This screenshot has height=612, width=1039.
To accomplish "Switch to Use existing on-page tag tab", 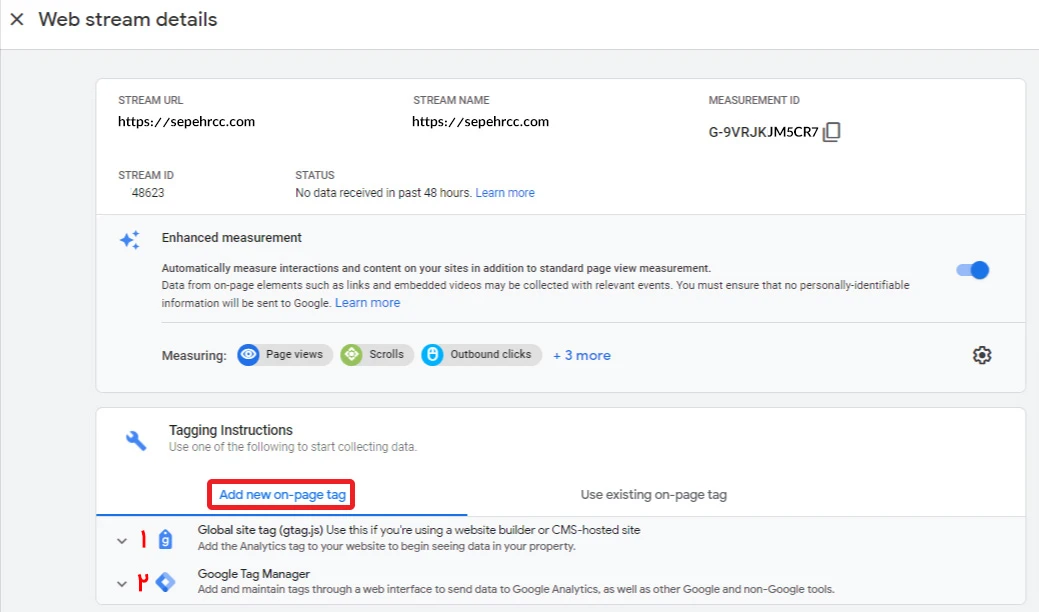I will [x=653, y=495].
